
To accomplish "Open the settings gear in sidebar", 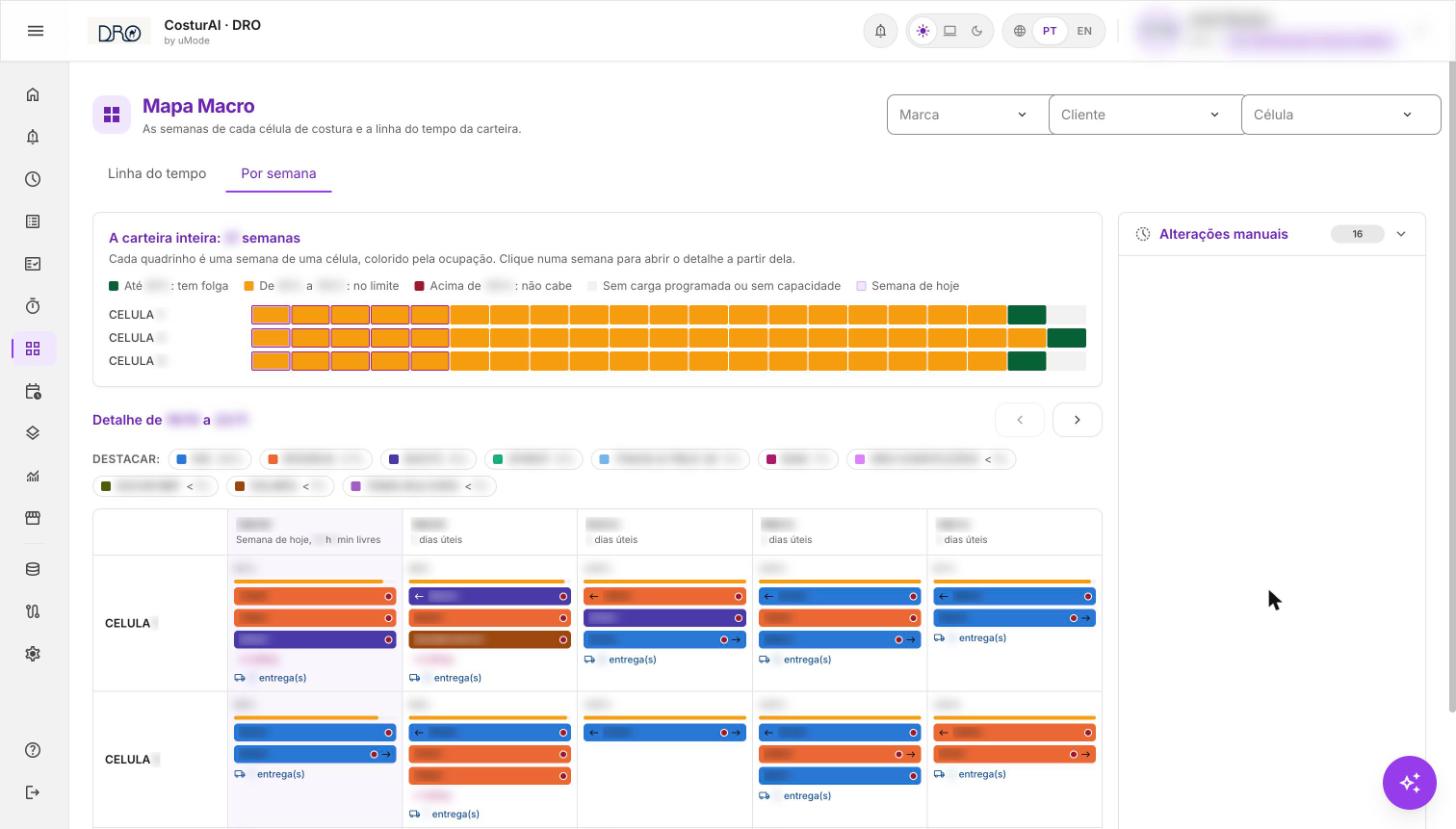I will [33, 654].
